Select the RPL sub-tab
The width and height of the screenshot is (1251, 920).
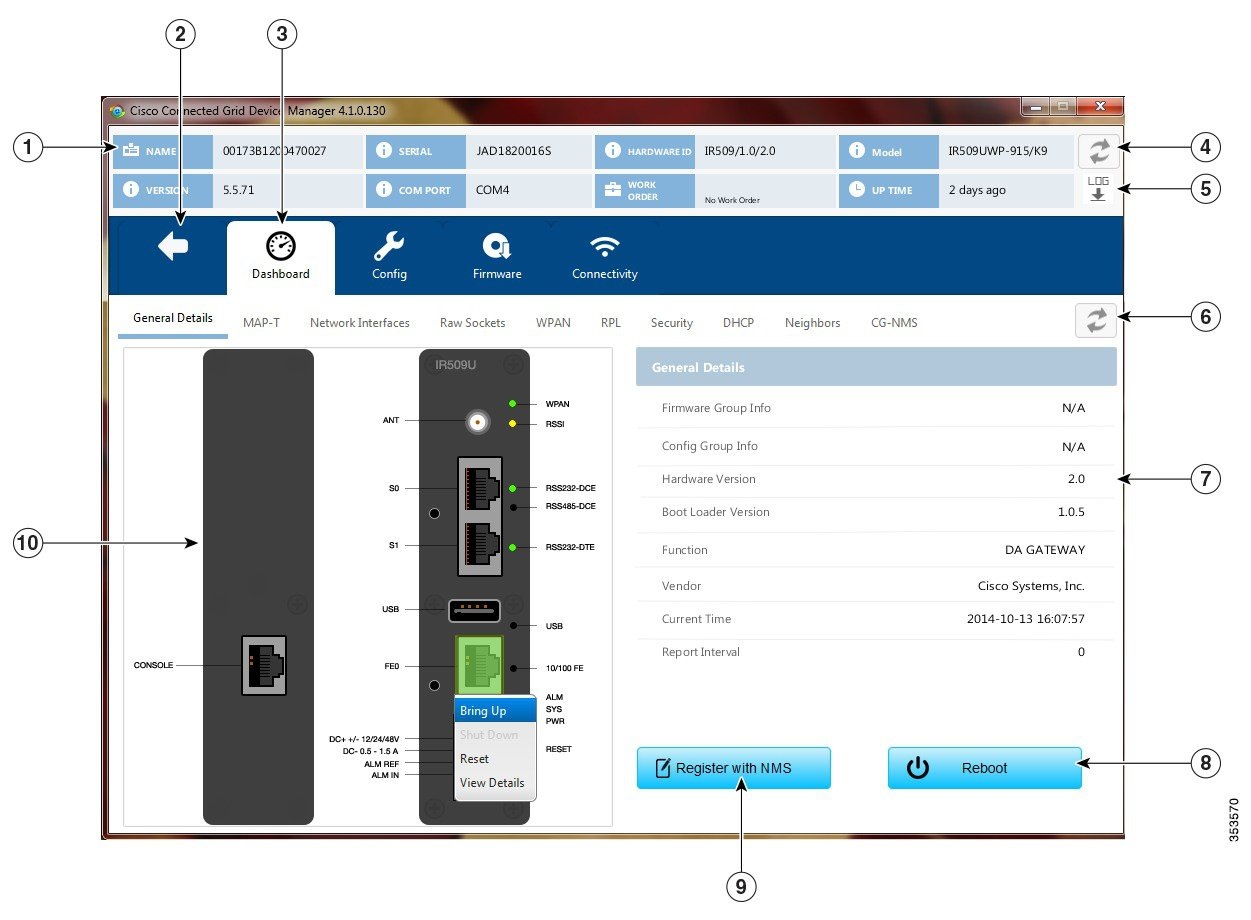(611, 323)
